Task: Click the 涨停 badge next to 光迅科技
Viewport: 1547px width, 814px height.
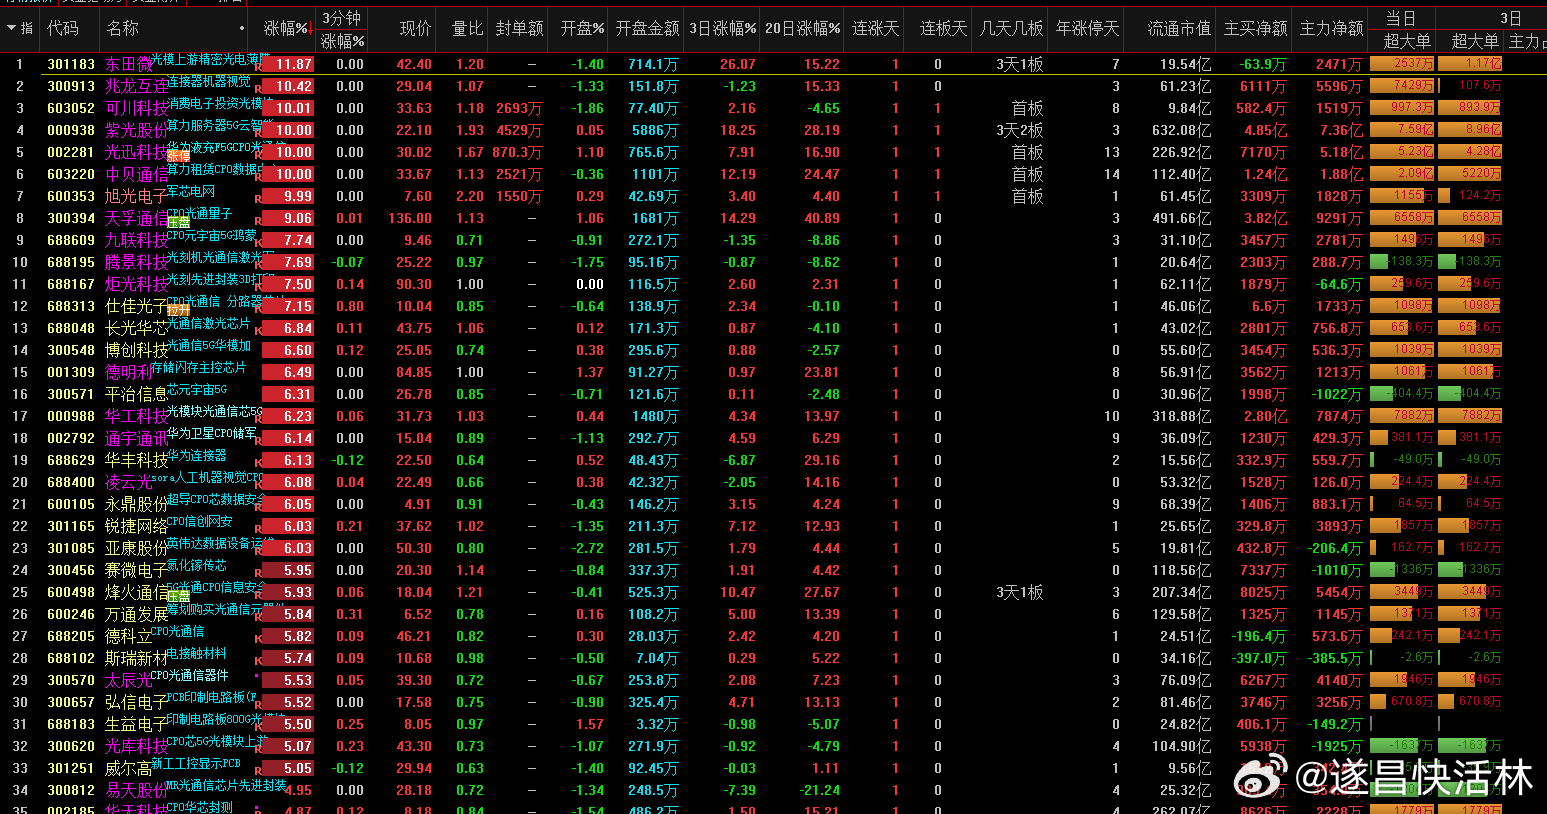Action: pos(178,156)
